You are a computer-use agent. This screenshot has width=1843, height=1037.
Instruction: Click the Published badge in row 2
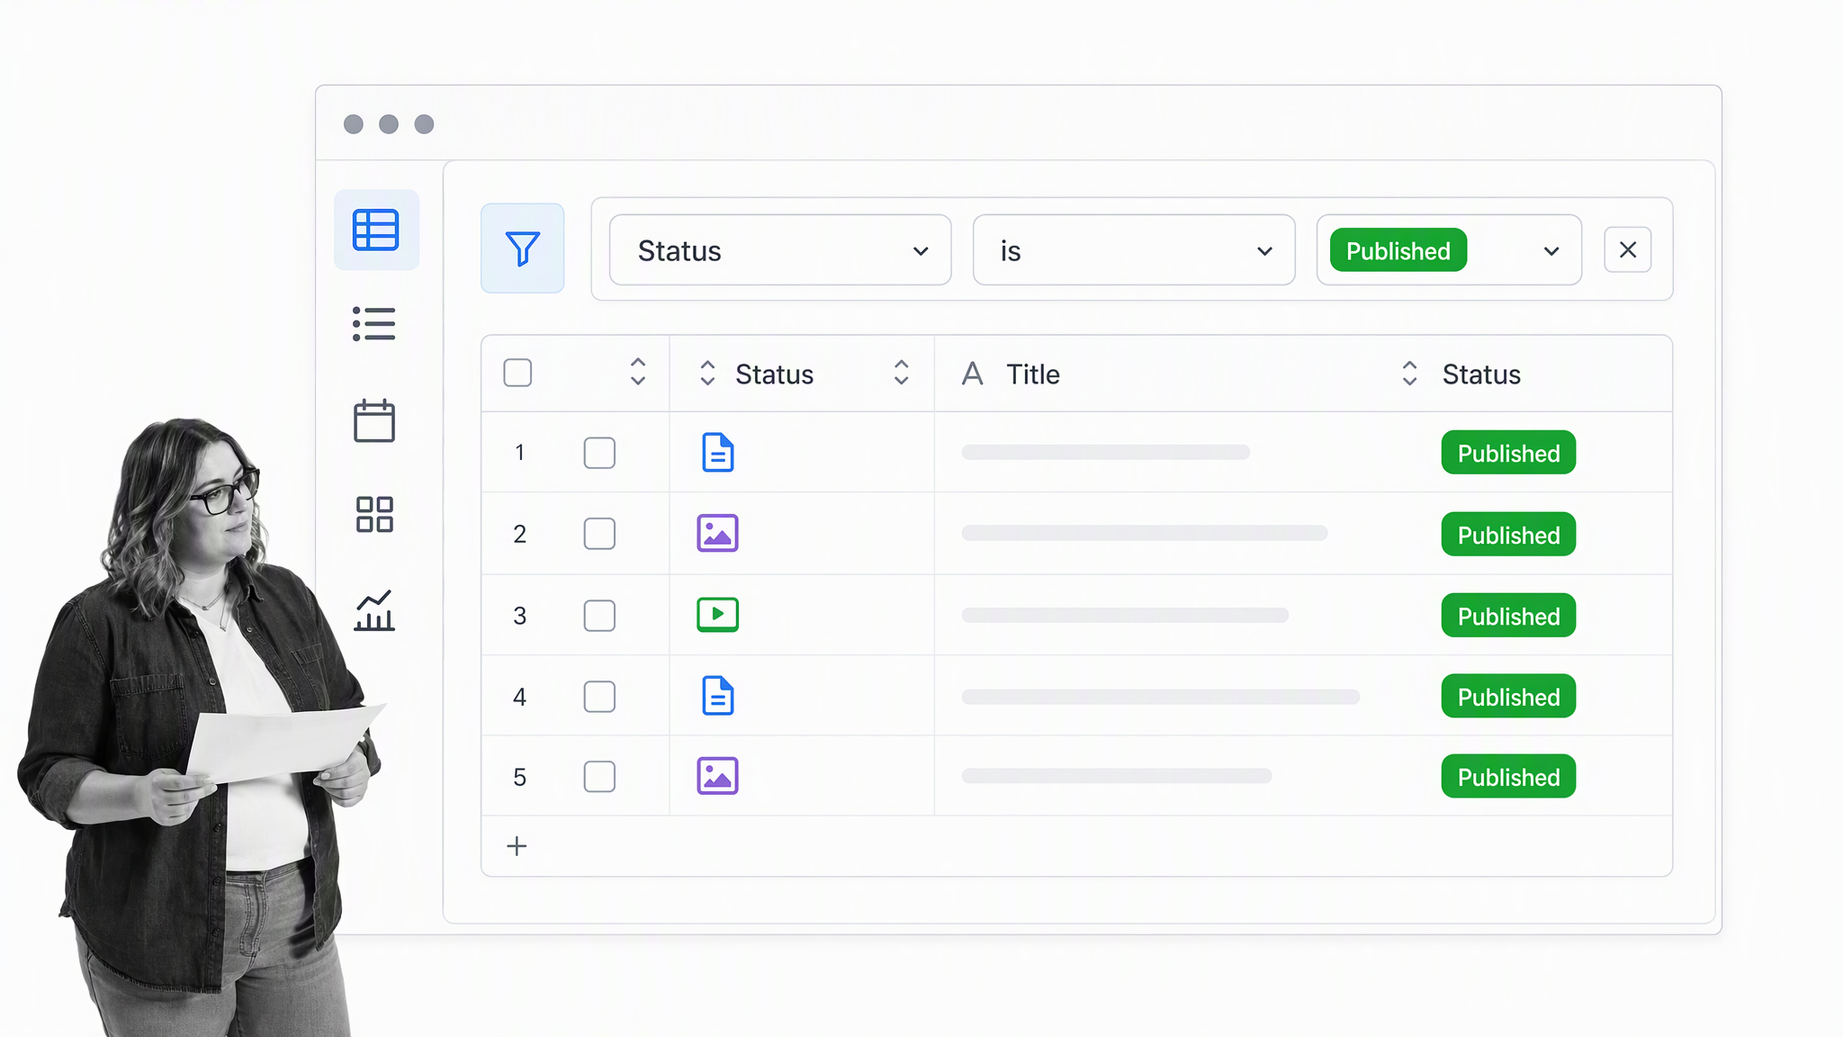(1508, 535)
